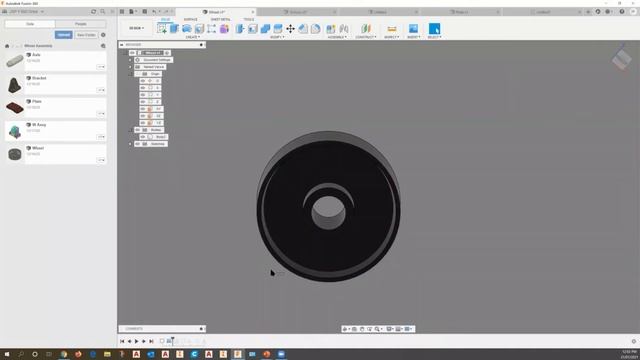640x360 pixels.
Task: Open the Modify dropdown menu
Action: [x=278, y=37]
